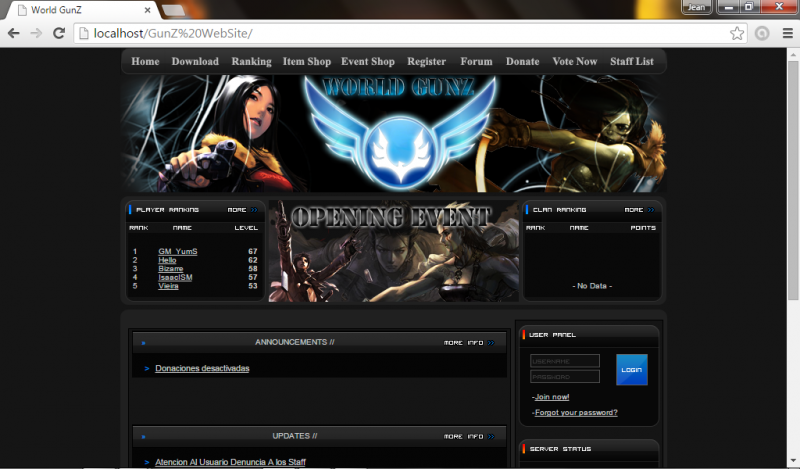This screenshot has width=800, height=469.
Task: Click the scrollbar up arrow
Action: point(793,53)
